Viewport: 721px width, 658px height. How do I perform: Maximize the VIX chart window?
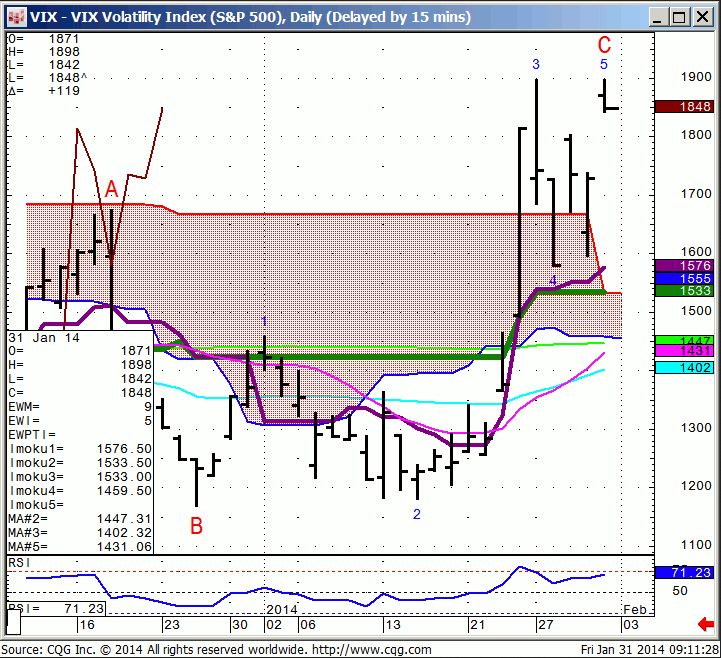[680, 17]
